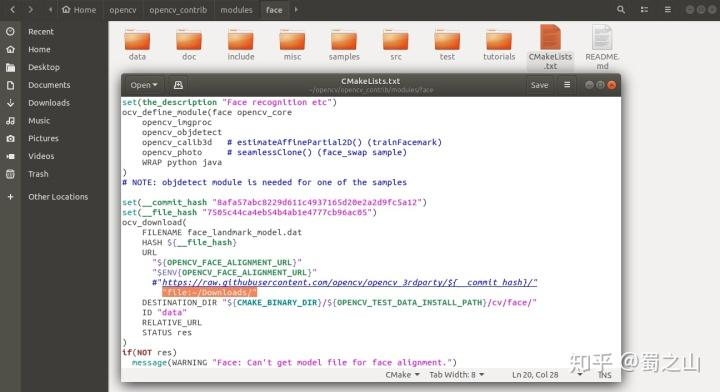
Task: Click the highlighted file:~/Downloads/ text
Action: 209,292
